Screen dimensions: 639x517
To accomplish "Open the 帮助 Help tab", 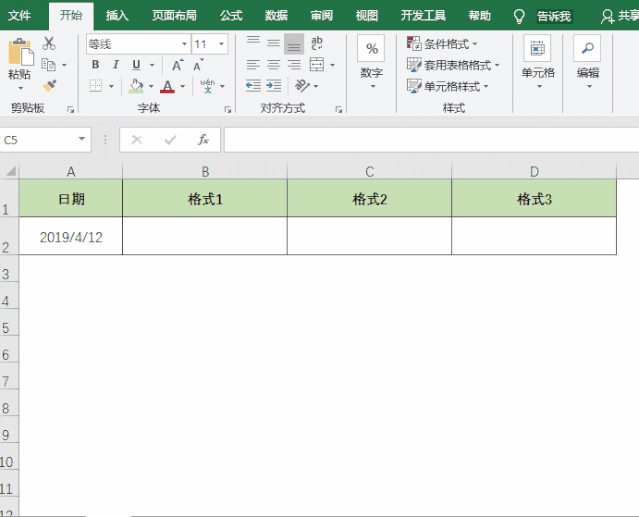I will [x=480, y=15].
